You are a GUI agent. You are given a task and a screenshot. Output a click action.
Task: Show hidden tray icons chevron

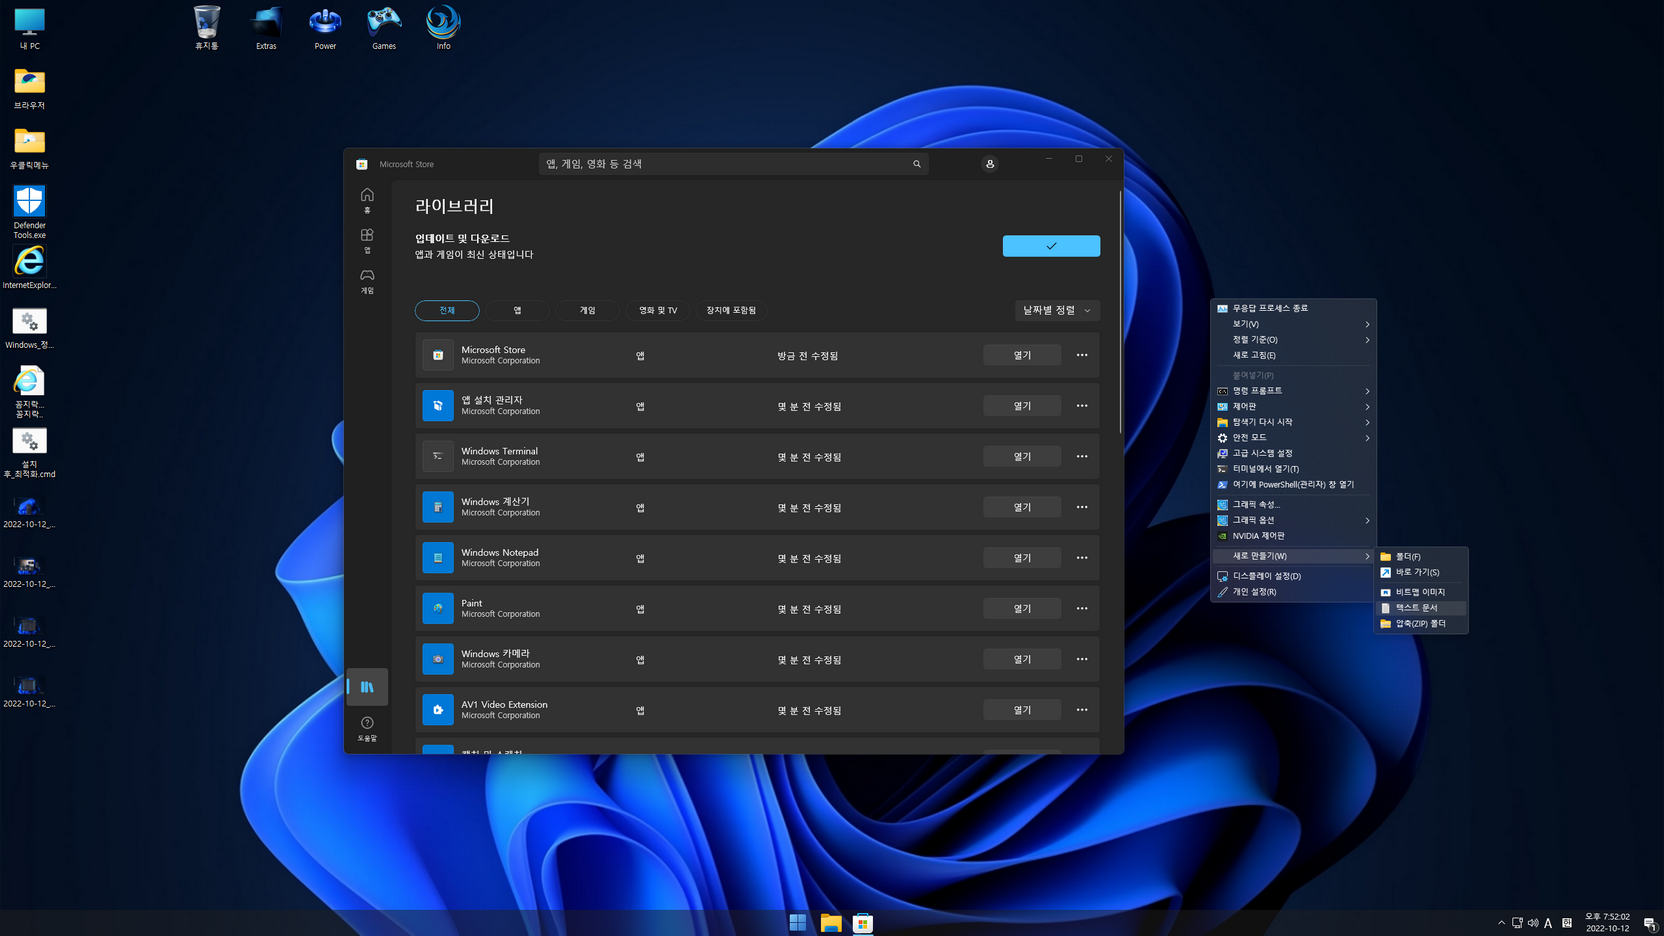[x=1501, y=923]
